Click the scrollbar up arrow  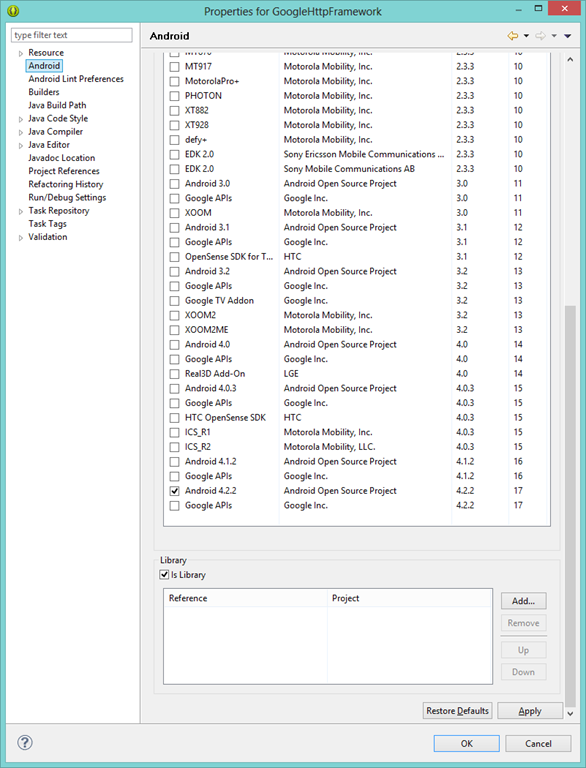pyautogui.click(x=570, y=59)
